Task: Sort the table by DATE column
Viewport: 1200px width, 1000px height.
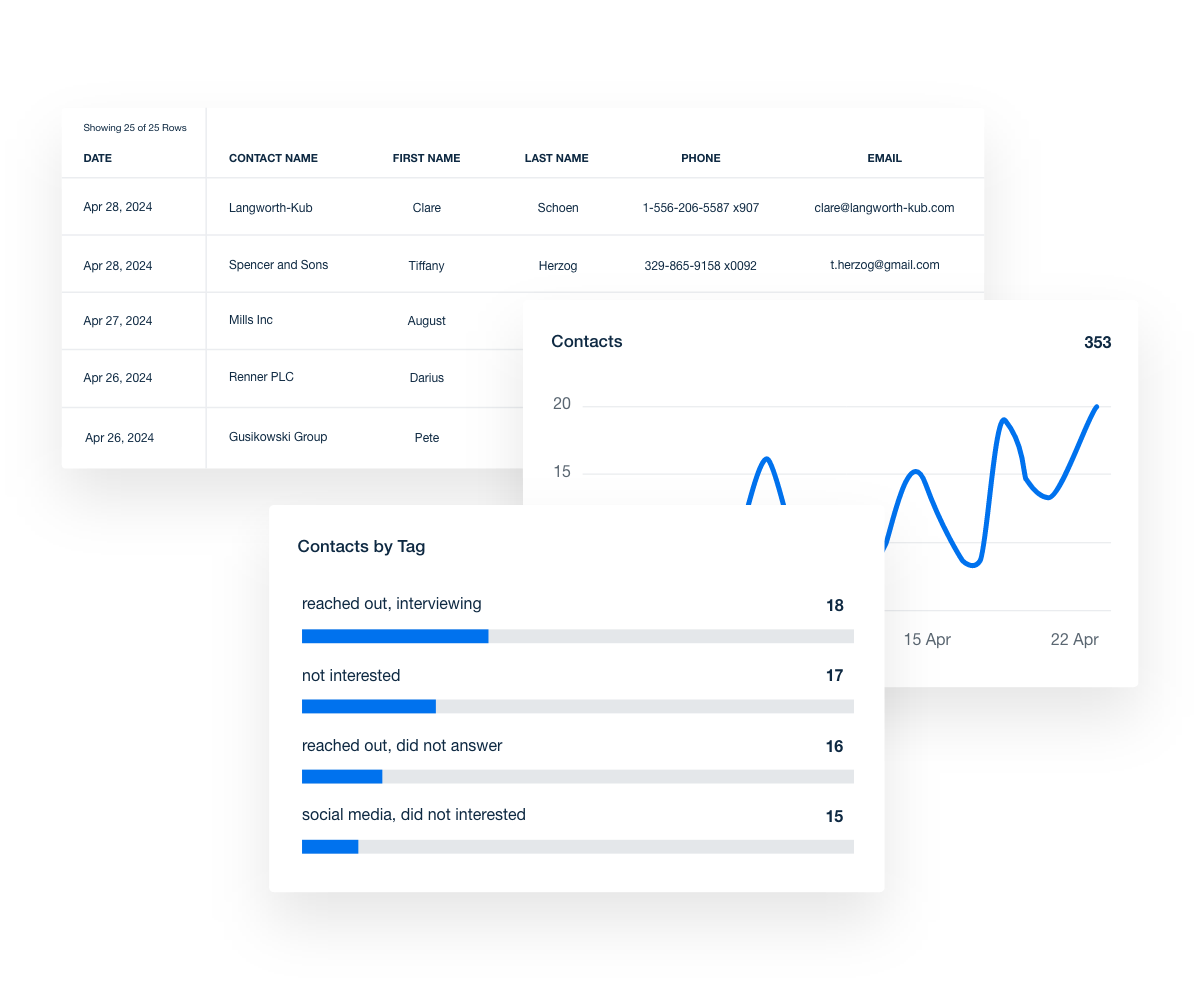Action: point(98,158)
